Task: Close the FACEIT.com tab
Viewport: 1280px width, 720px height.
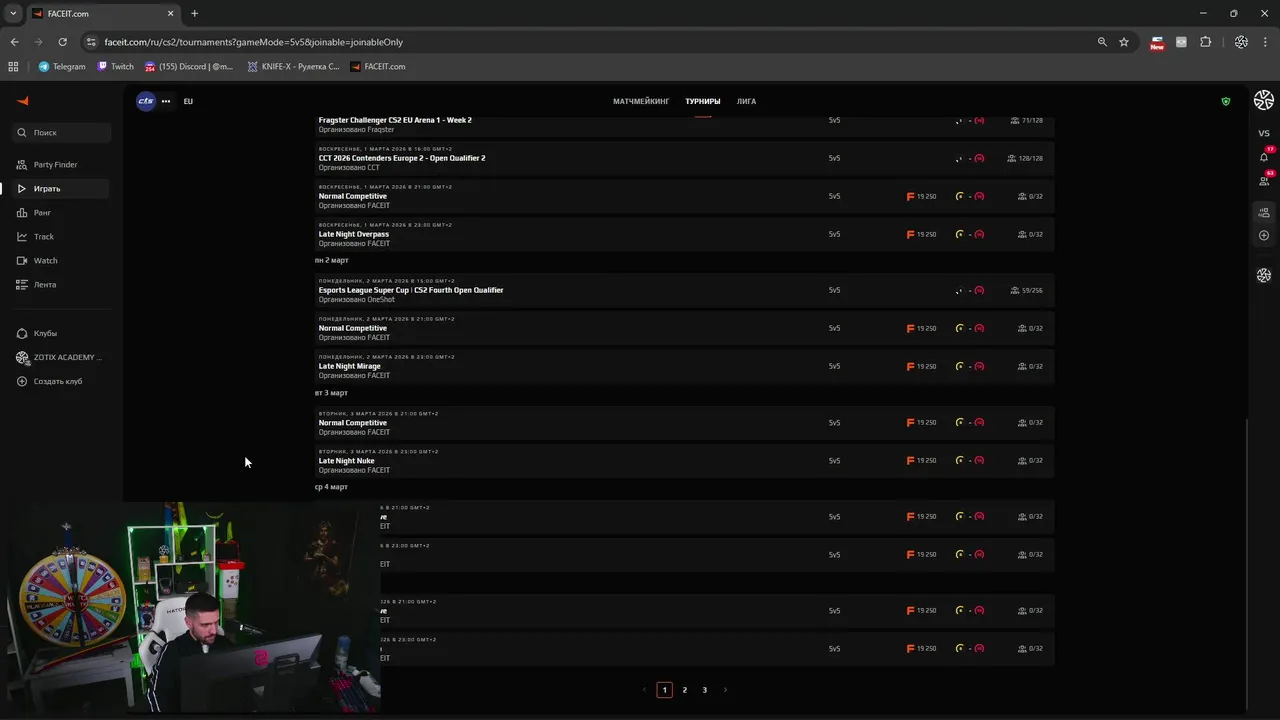Action: pyautogui.click(x=170, y=14)
